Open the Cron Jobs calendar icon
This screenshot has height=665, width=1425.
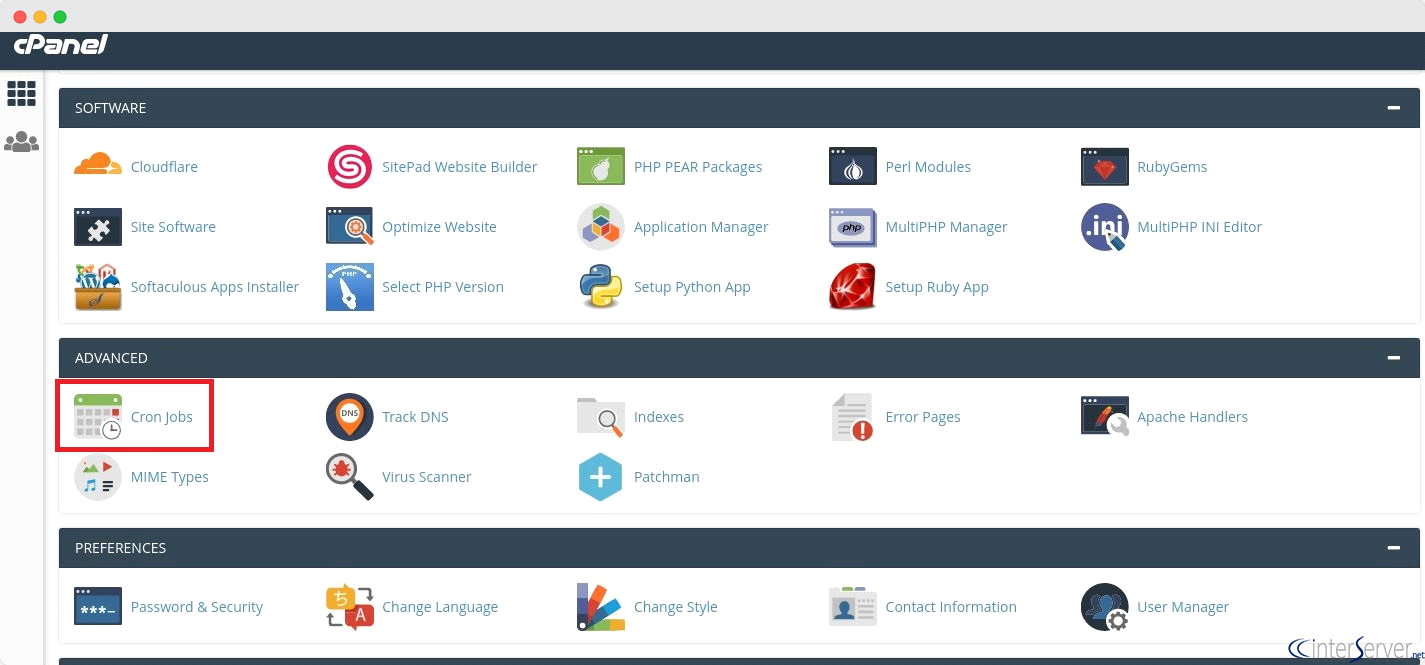coord(98,417)
